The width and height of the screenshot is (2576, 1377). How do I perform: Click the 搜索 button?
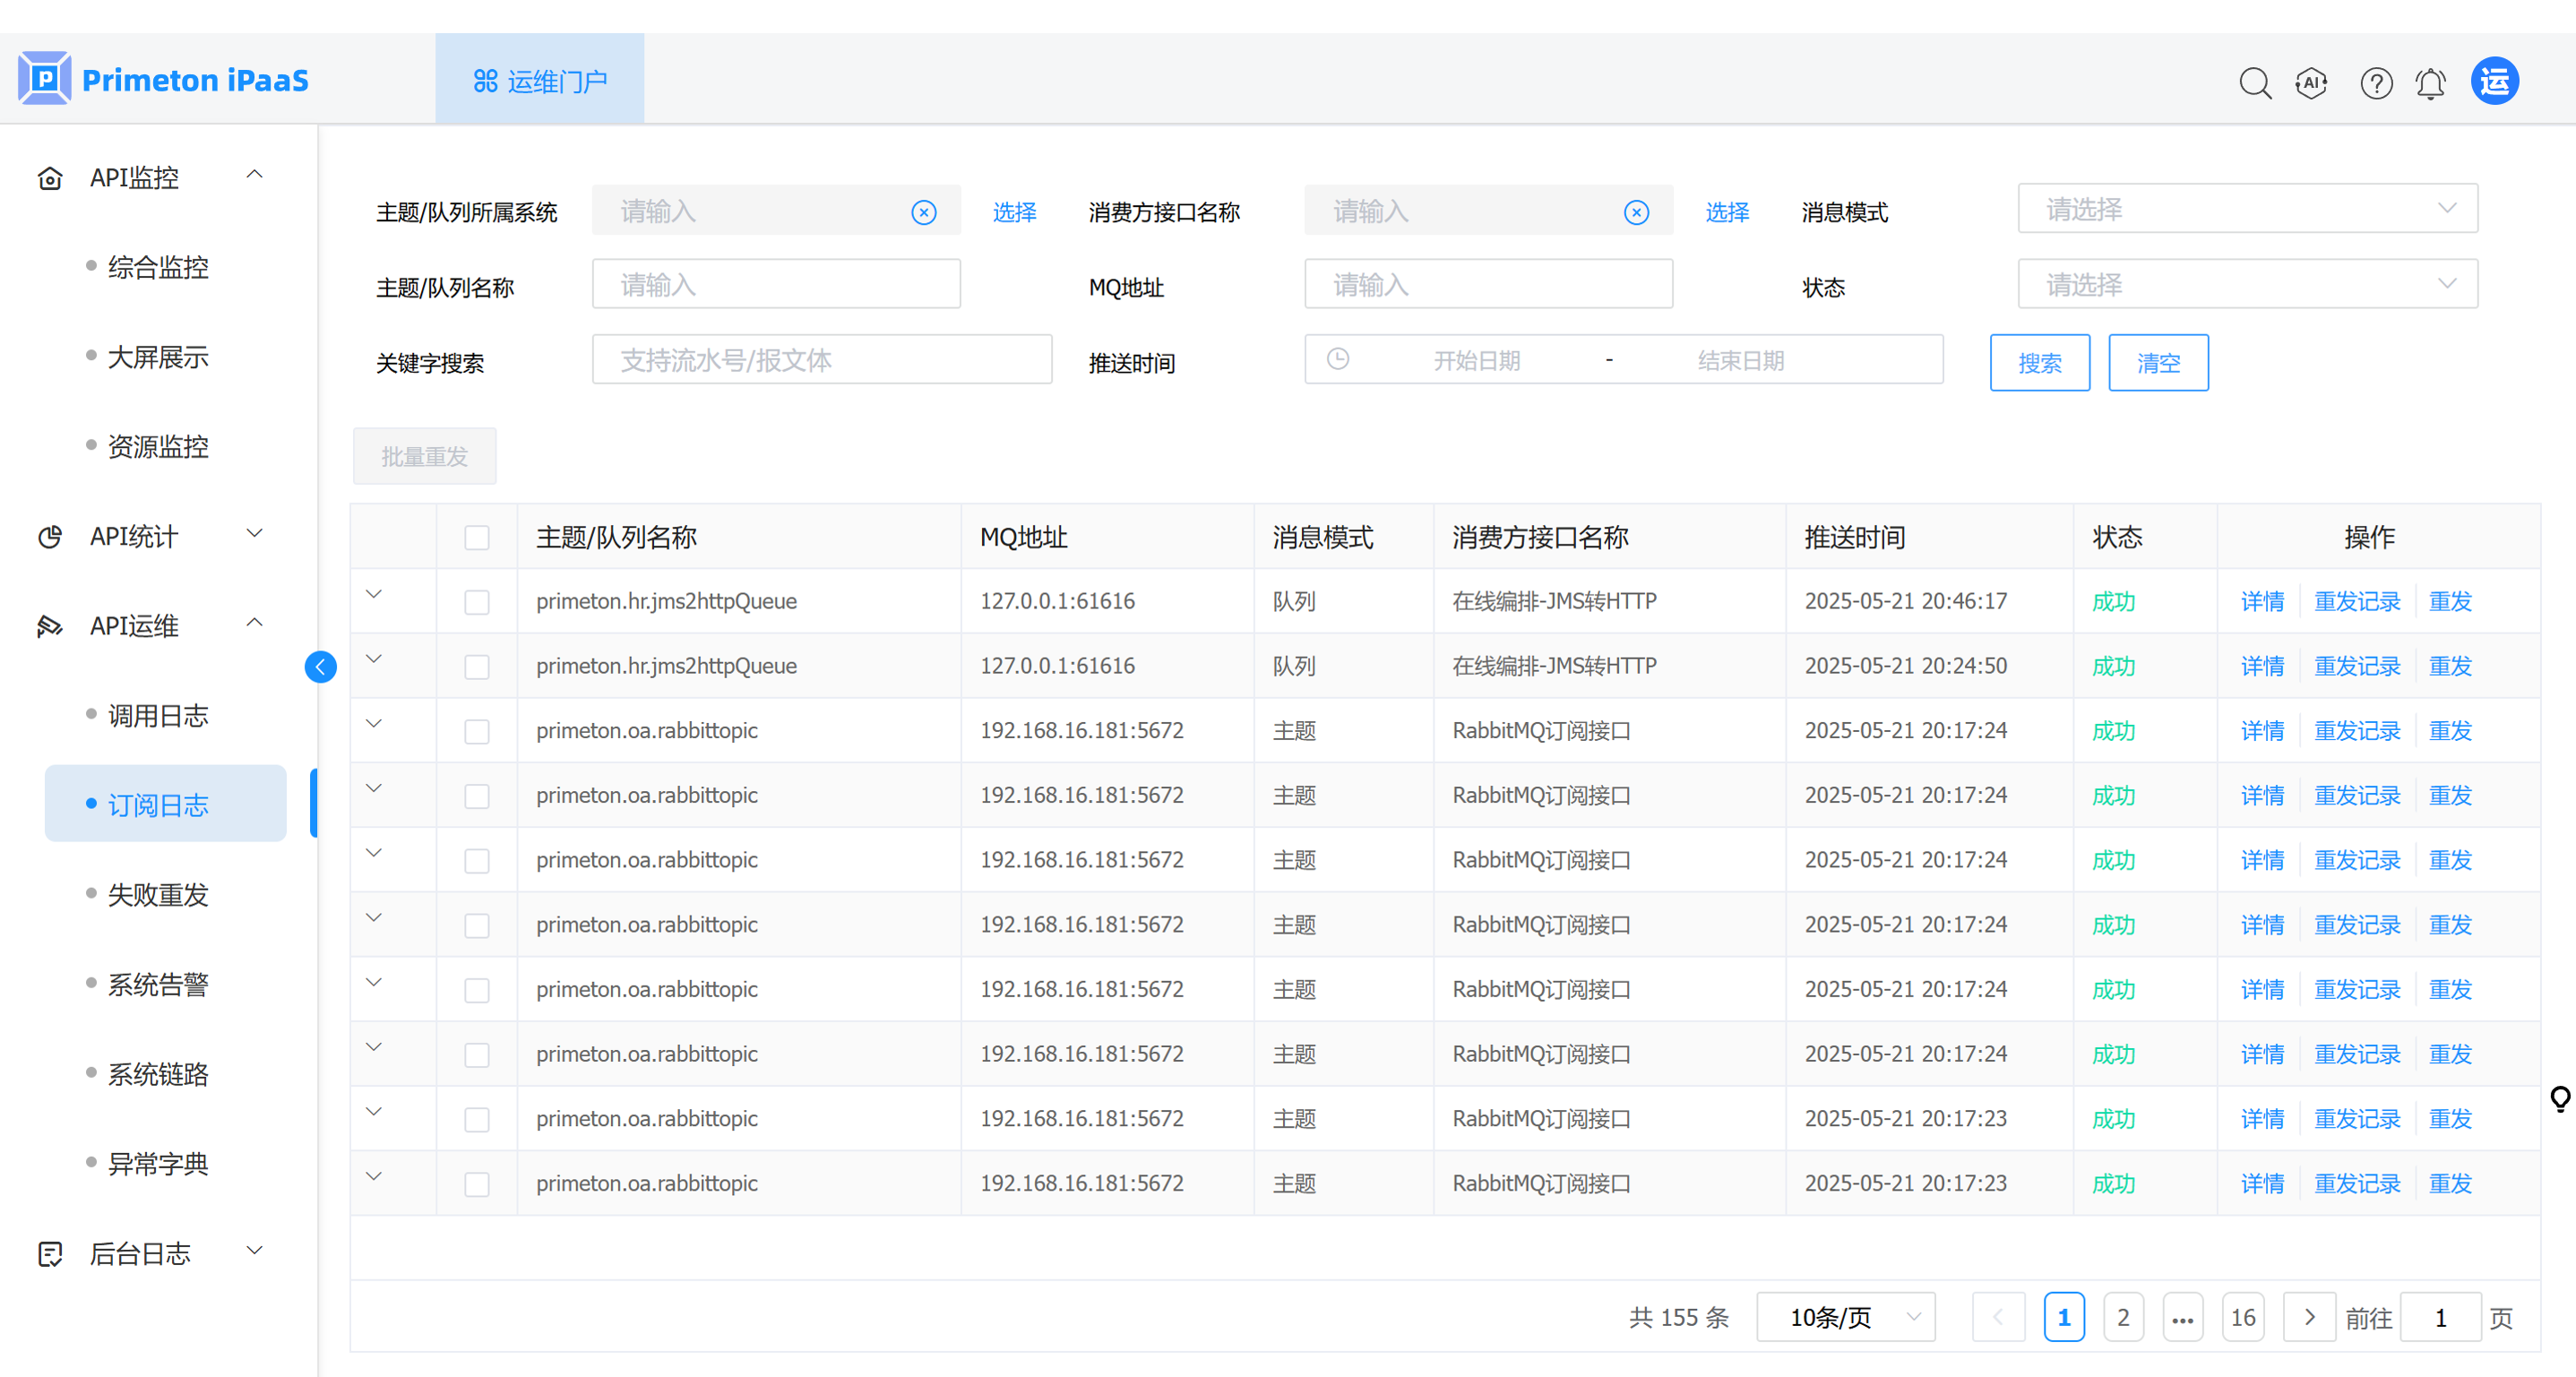[x=2038, y=362]
